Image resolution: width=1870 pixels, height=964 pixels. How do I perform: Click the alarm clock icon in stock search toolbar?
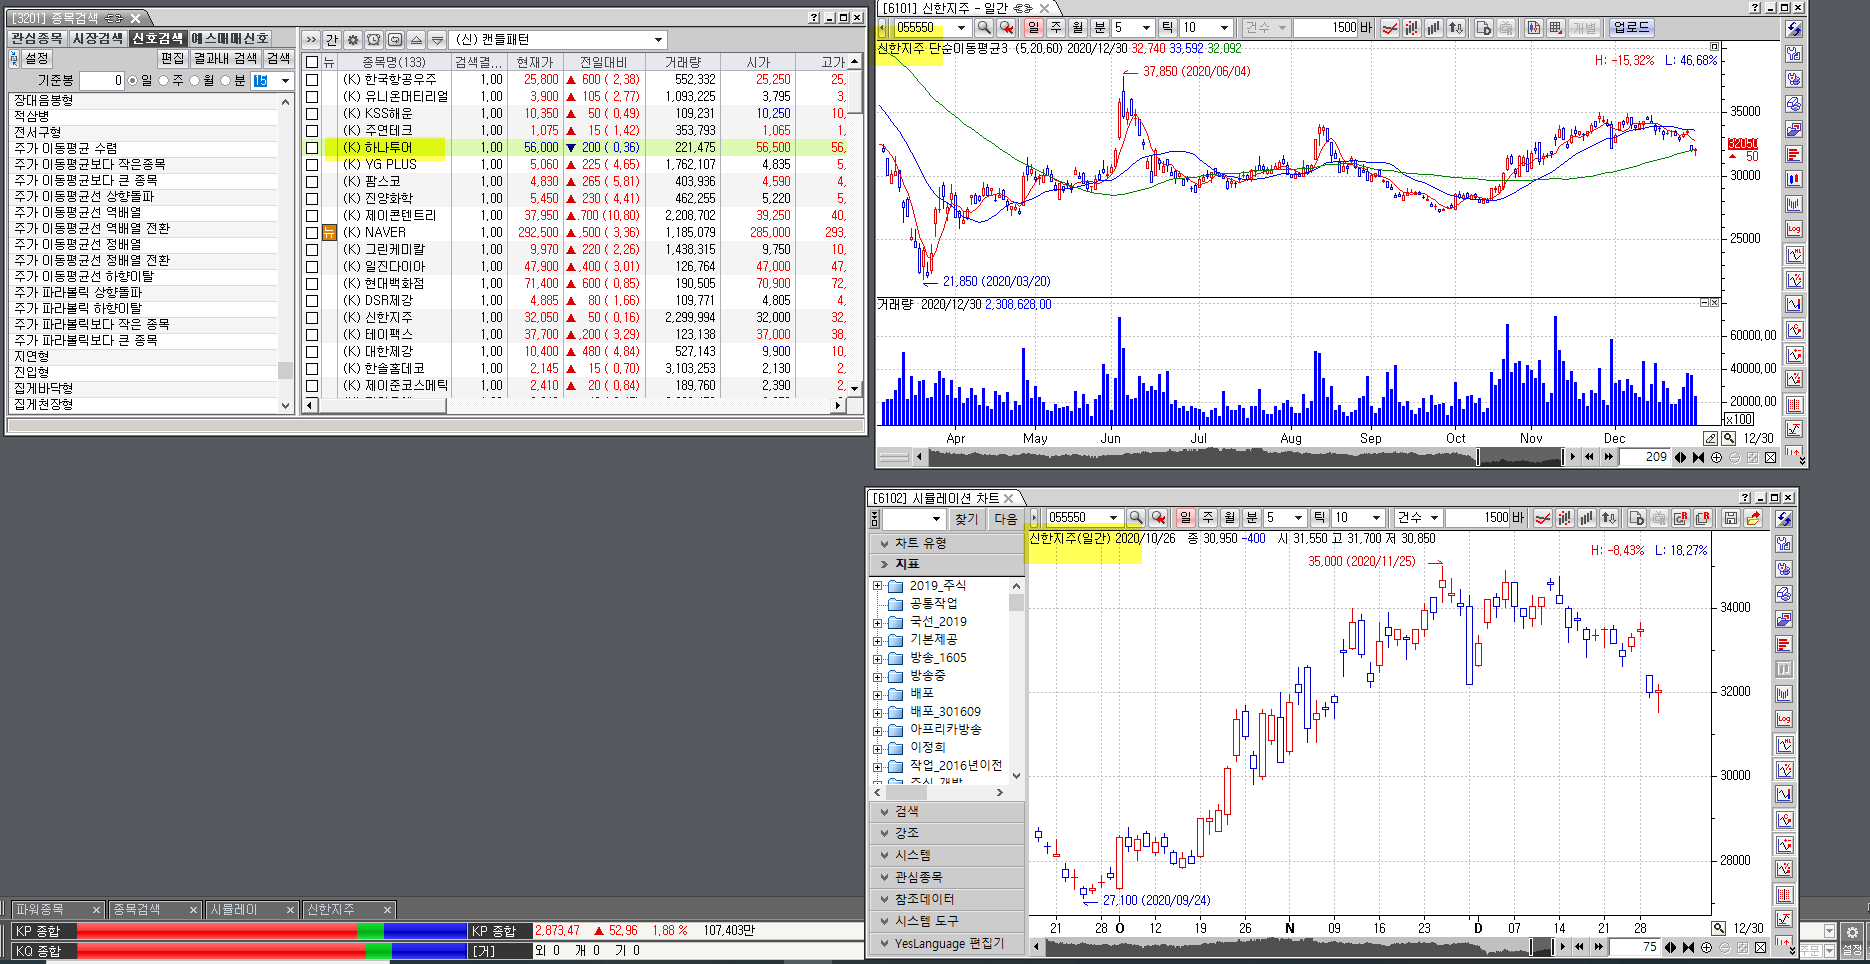pos(373,40)
